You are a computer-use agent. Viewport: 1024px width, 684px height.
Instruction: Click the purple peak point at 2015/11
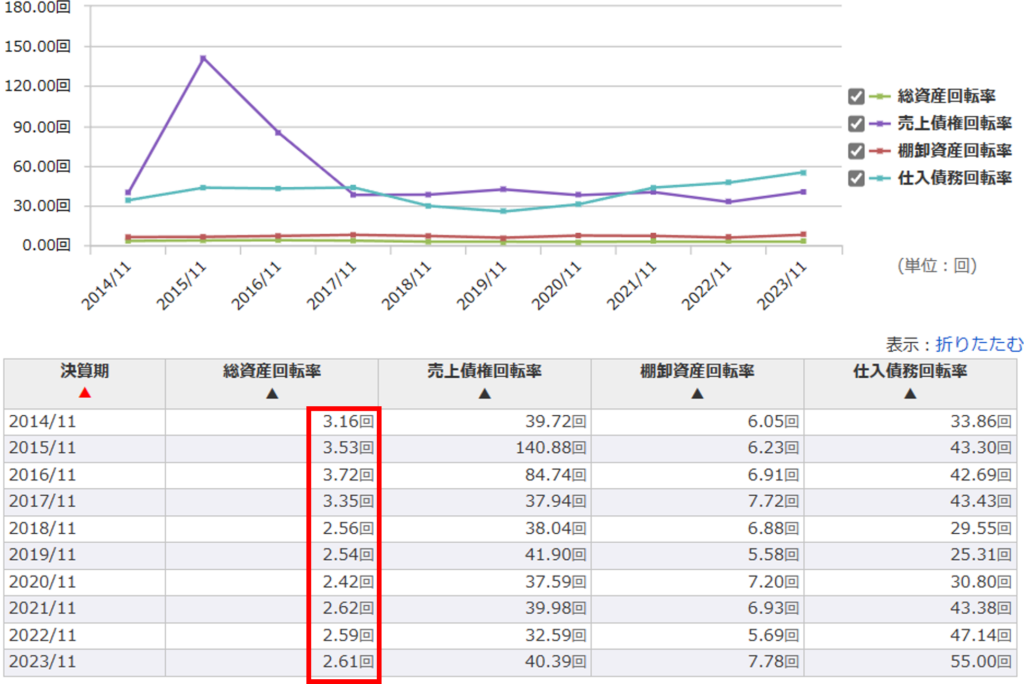[x=203, y=58]
